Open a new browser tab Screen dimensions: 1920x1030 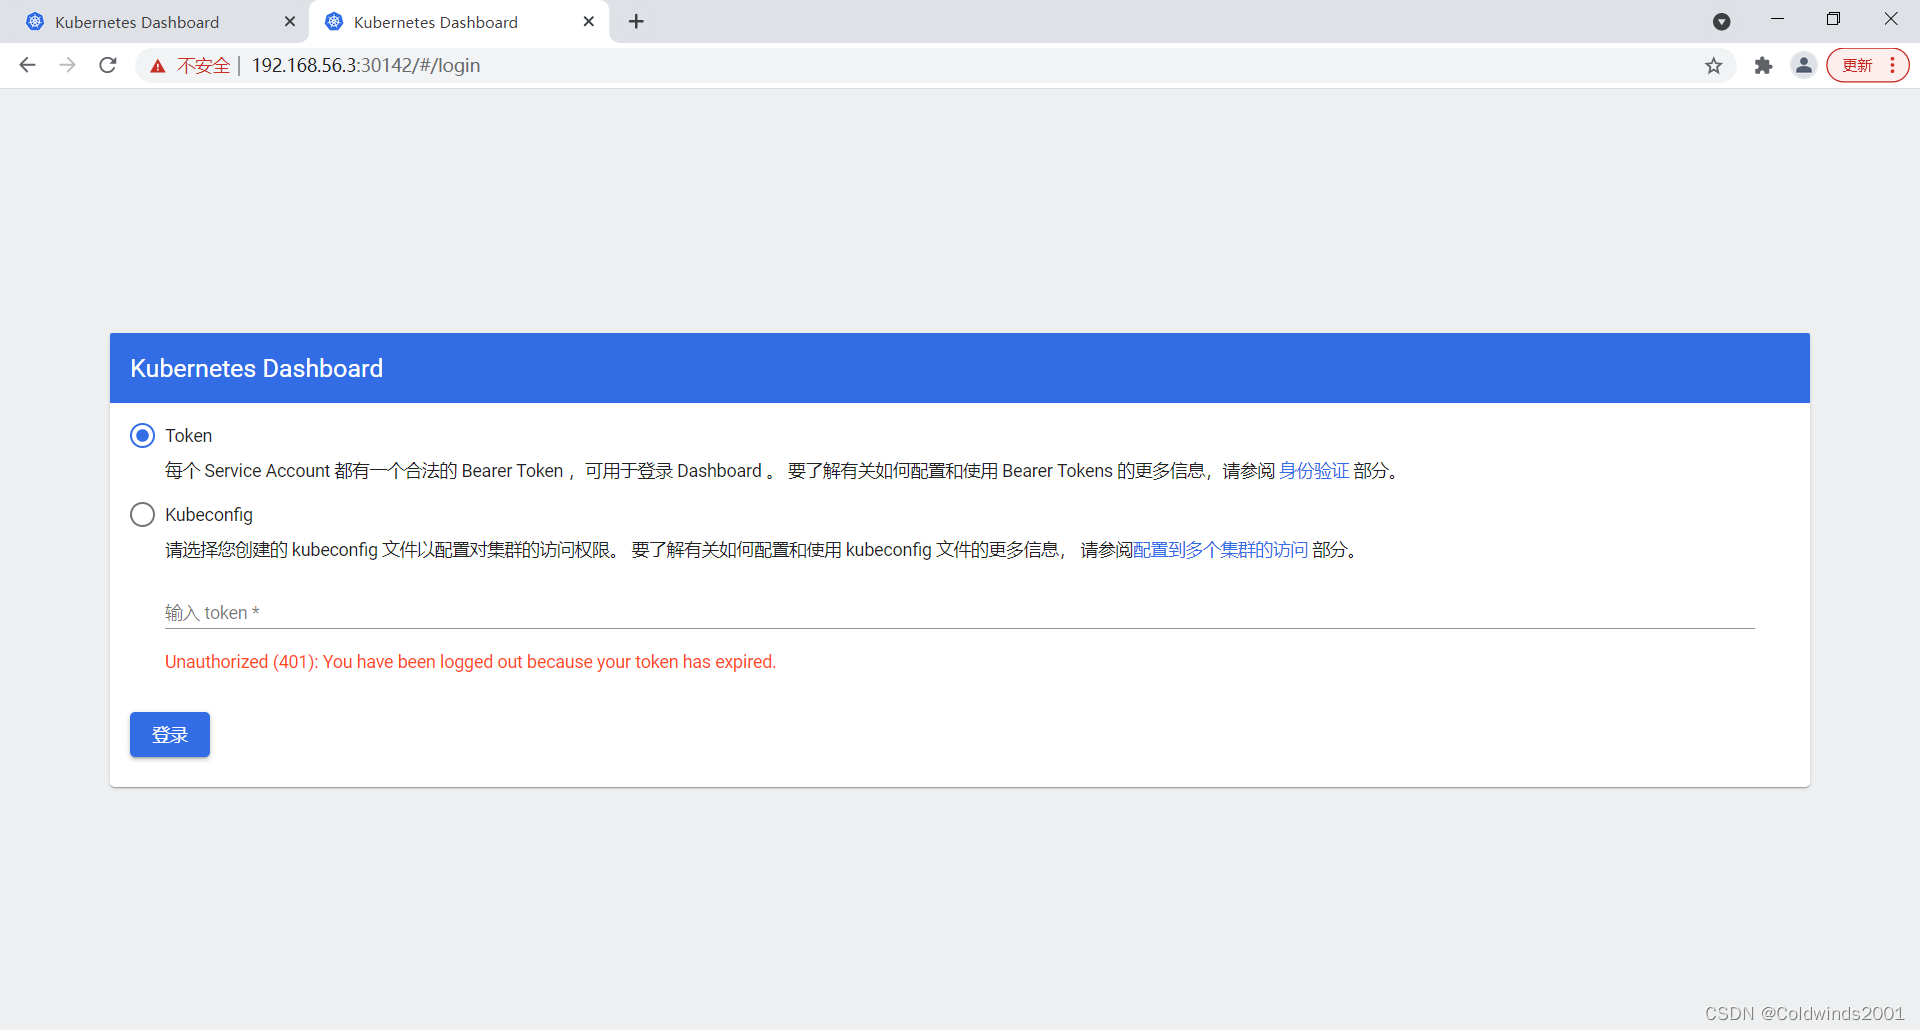pyautogui.click(x=637, y=21)
